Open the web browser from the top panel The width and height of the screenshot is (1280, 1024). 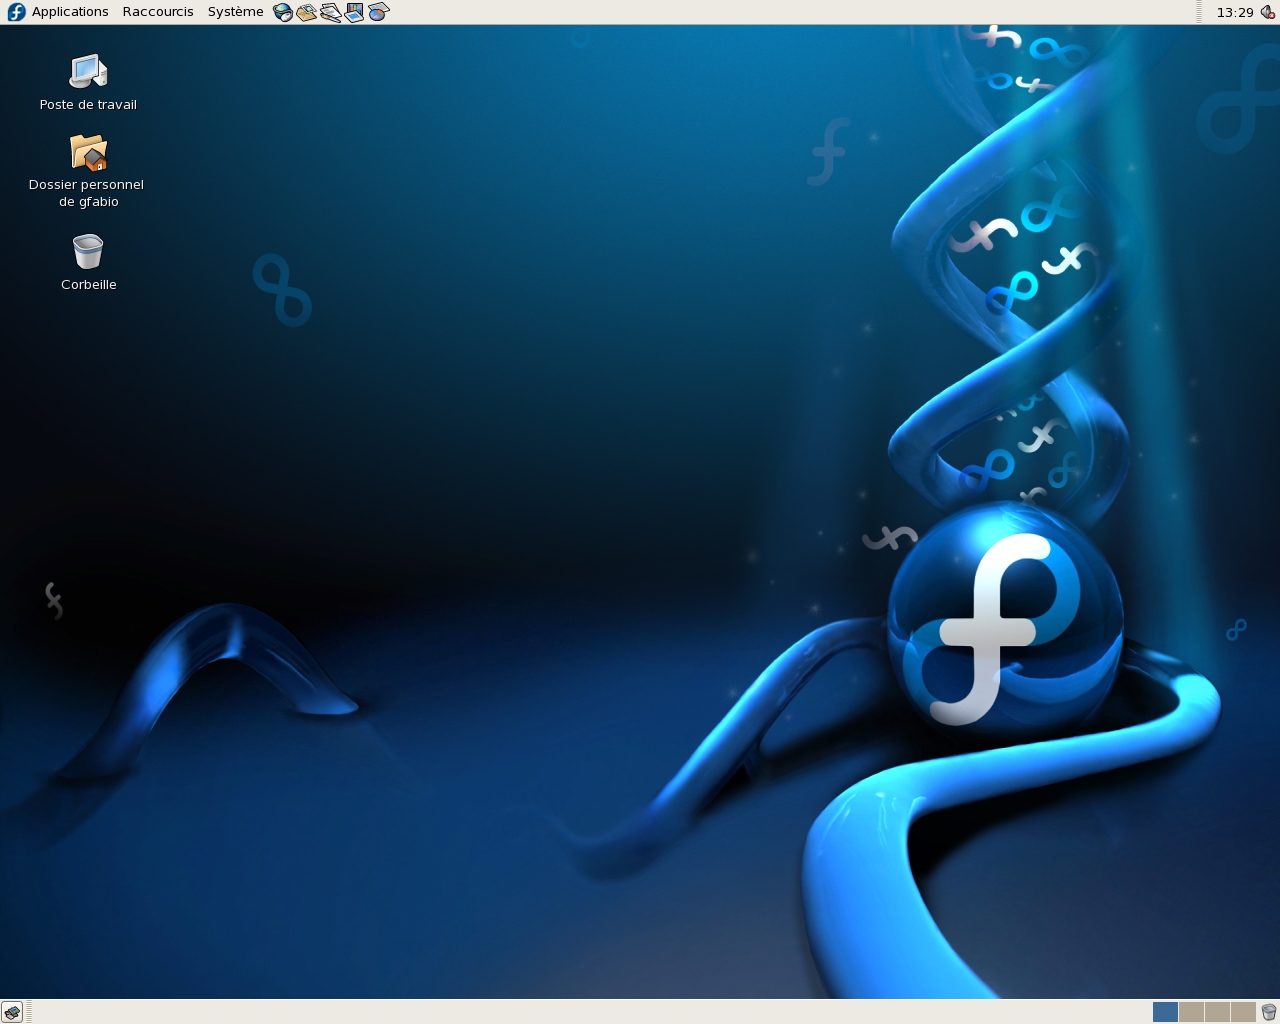click(282, 11)
